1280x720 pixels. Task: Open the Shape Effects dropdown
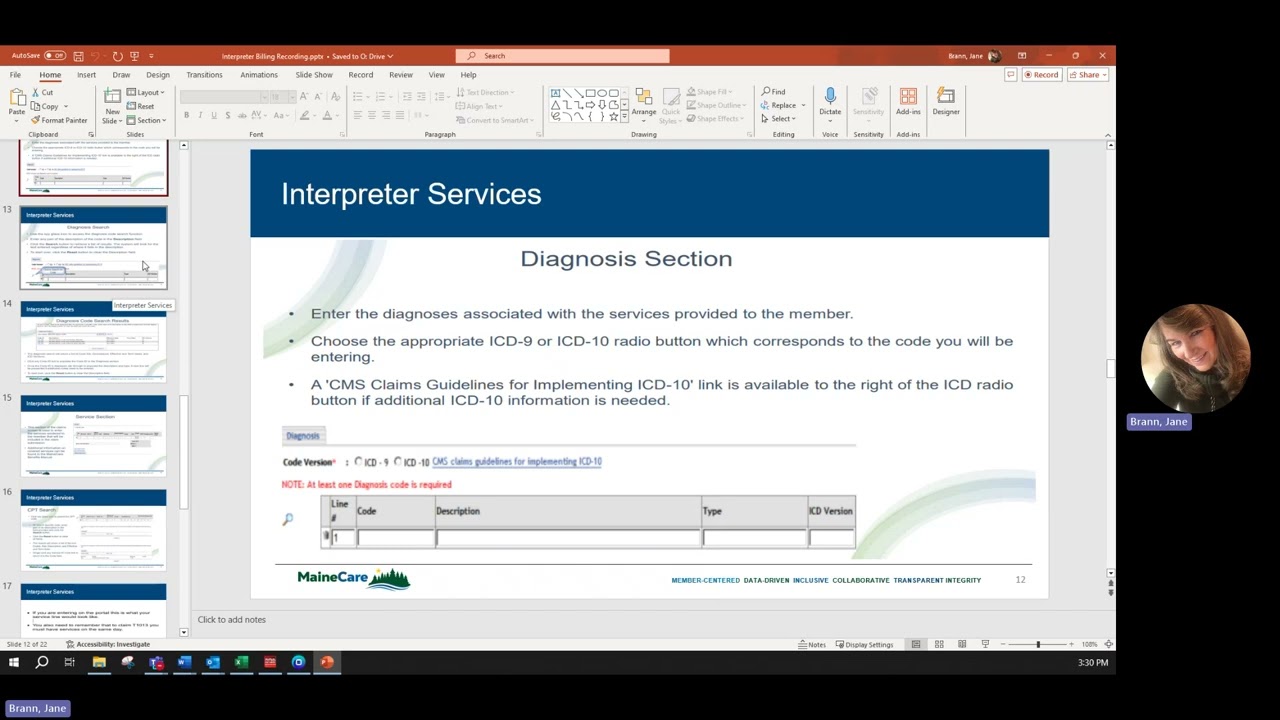tap(716, 119)
